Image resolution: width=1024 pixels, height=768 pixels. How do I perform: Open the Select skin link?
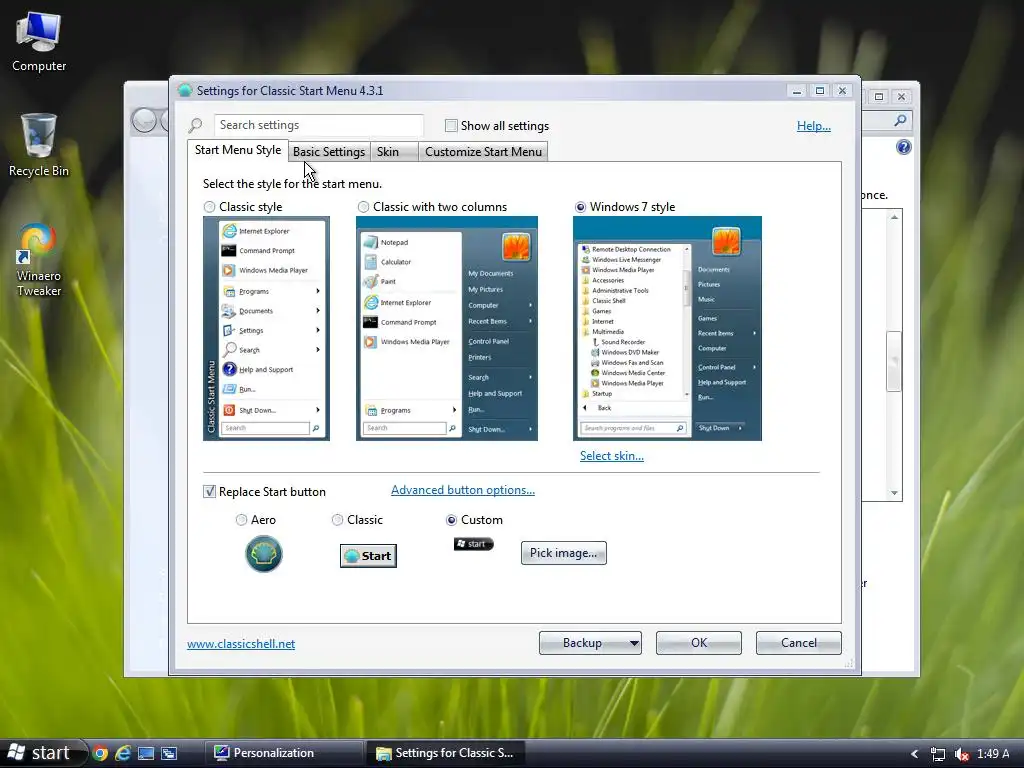tap(612, 456)
